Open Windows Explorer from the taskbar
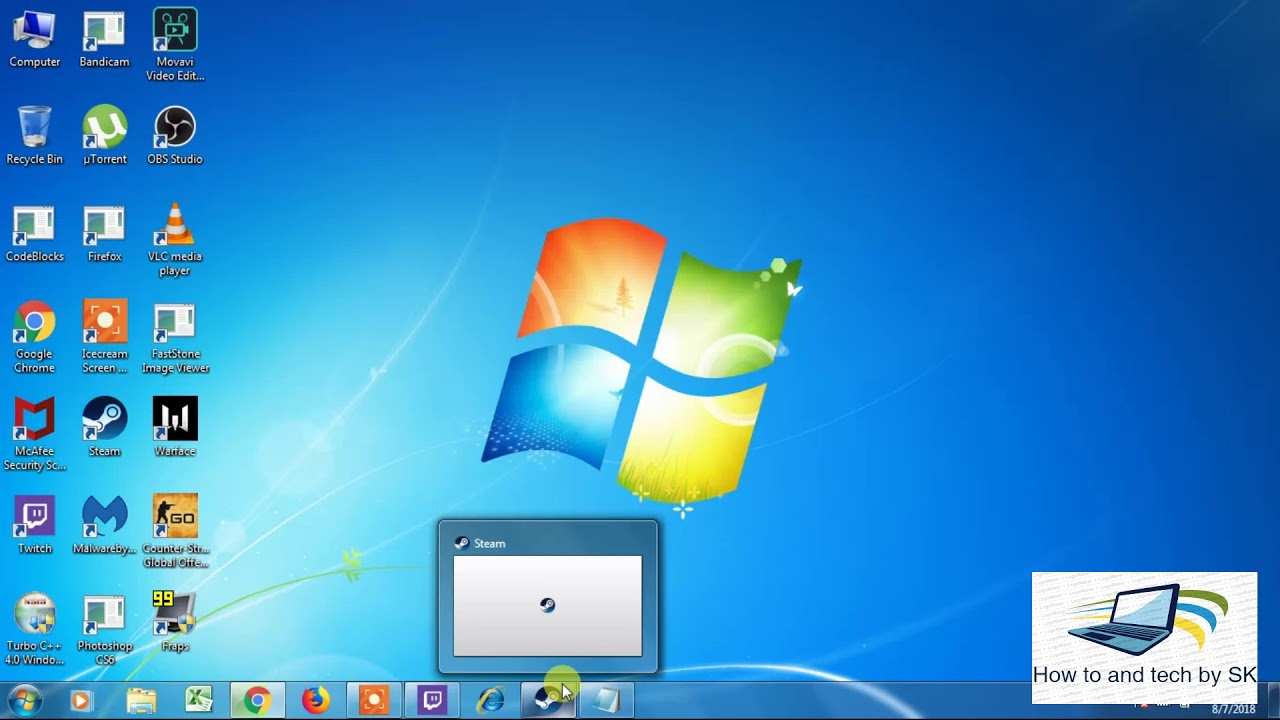Image resolution: width=1280 pixels, height=720 pixels. tap(141, 701)
